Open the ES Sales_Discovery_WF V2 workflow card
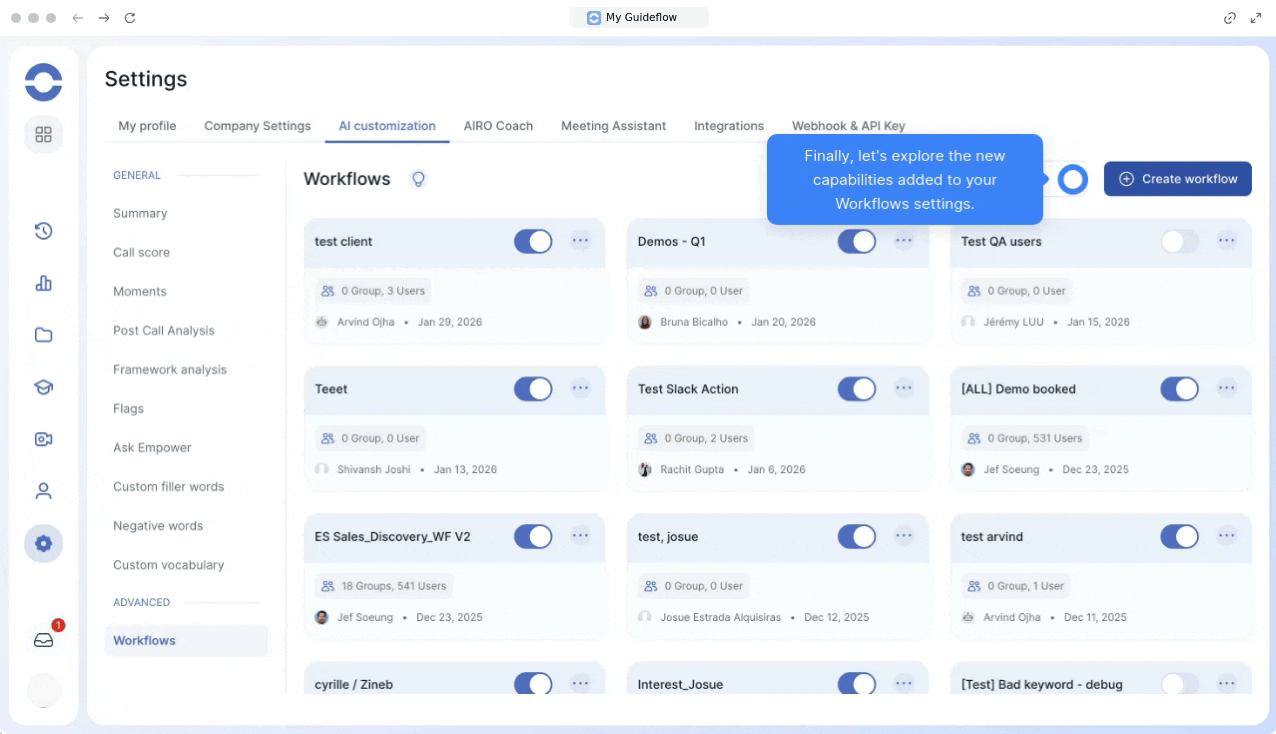This screenshot has height=734, width=1276. pyautogui.click(x=392, y=537)
